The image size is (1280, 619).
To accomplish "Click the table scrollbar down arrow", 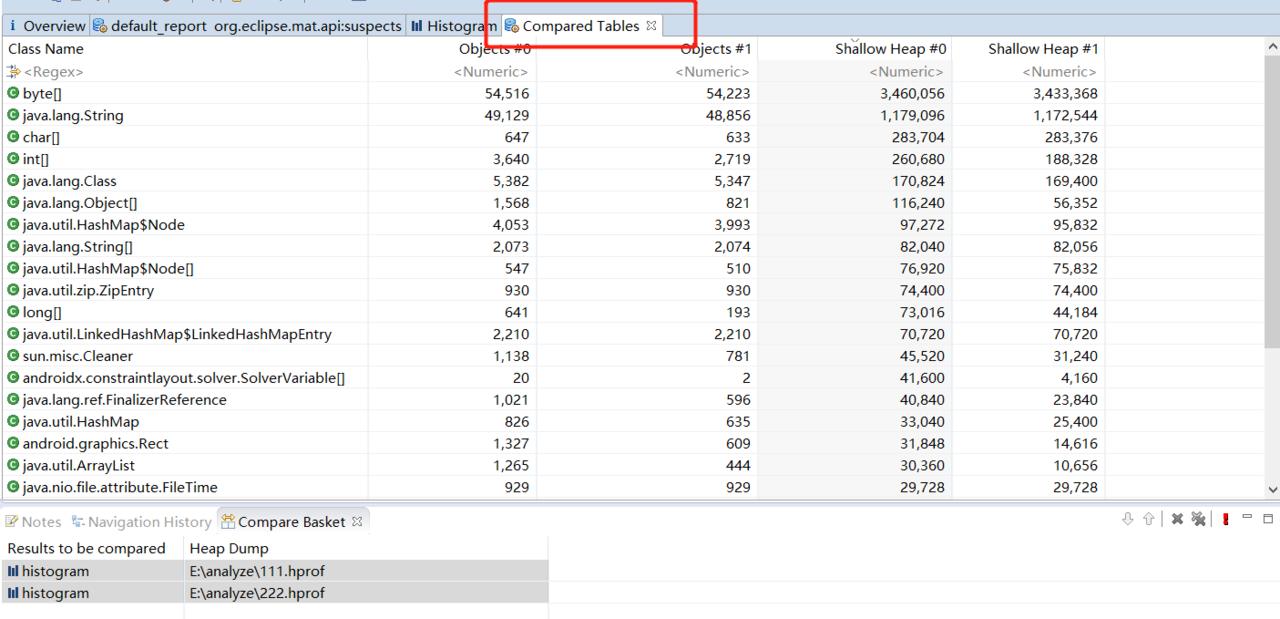I will click(1272, 489).
